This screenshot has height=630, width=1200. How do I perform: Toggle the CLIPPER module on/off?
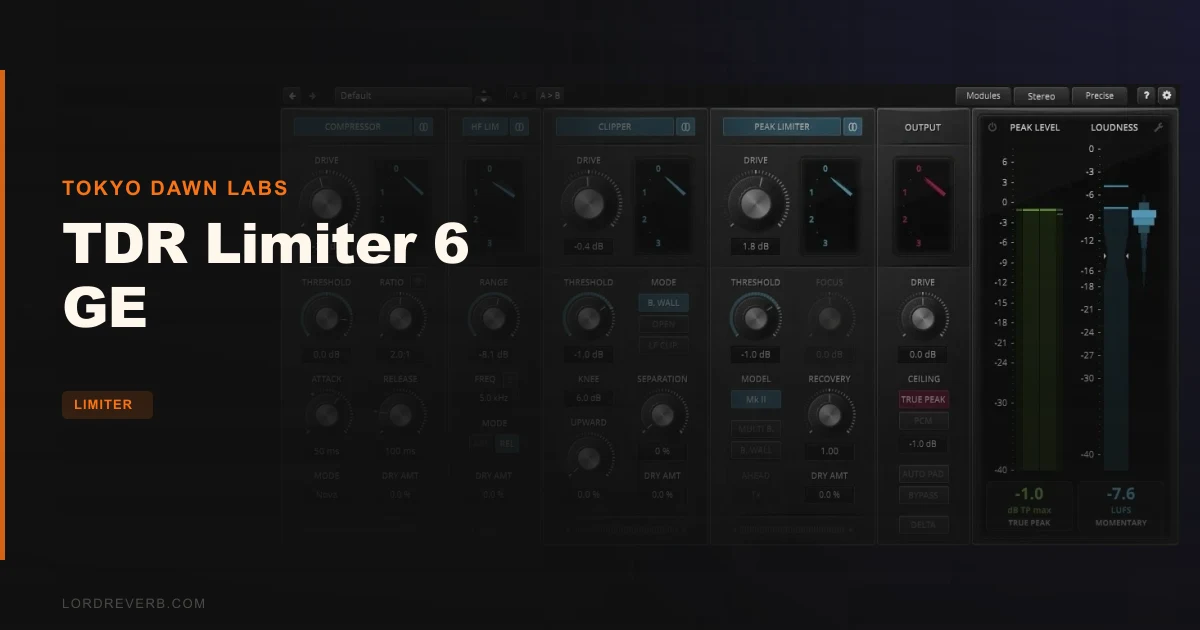615,127
